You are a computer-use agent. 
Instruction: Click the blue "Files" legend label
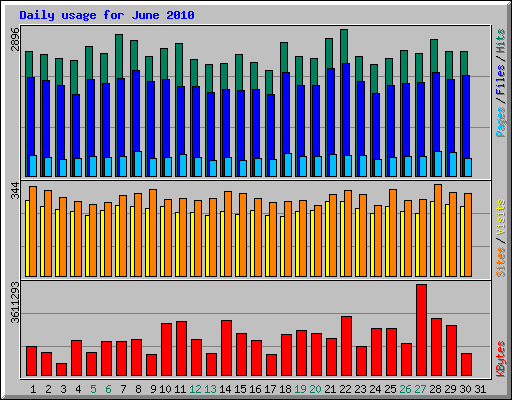click(x=501, y=80)
